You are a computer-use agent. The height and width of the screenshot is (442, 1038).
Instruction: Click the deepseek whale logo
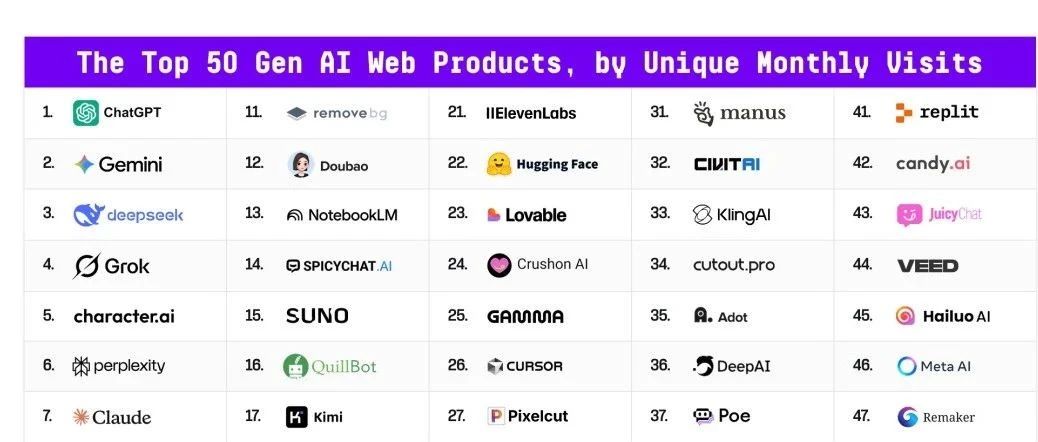(x=89, y=215)
